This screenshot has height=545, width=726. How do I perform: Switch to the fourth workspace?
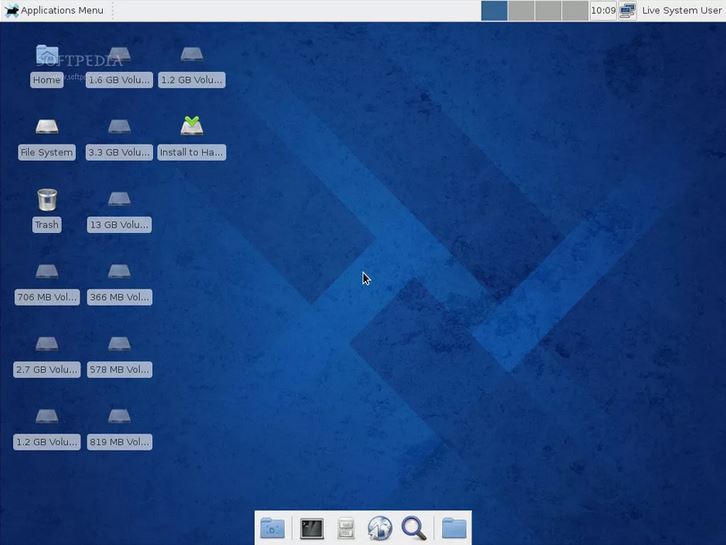click(575, 11)
